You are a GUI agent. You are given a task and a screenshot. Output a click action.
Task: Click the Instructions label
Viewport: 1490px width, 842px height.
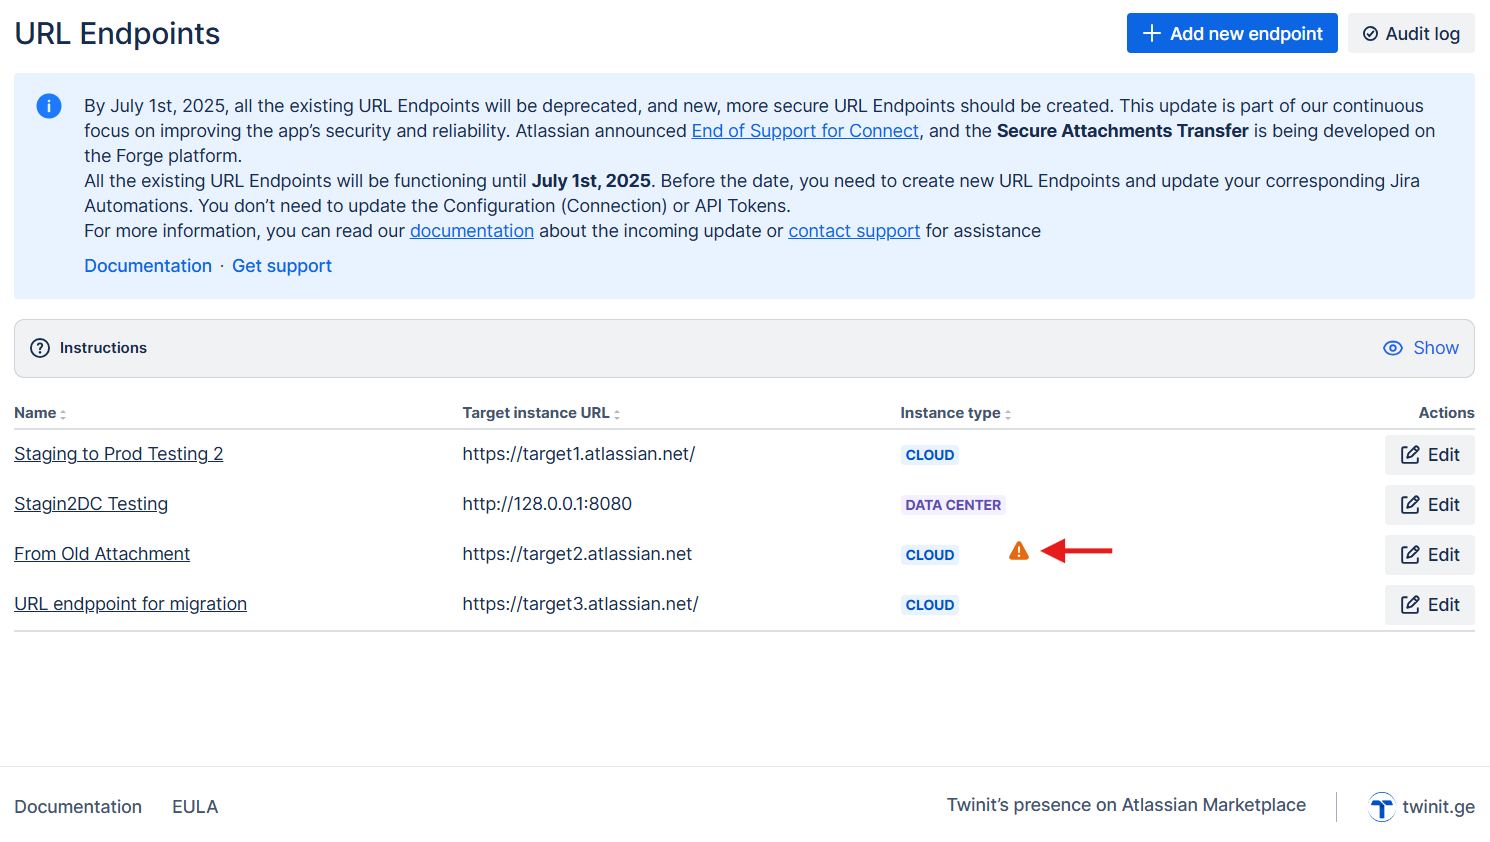point(103,348)
